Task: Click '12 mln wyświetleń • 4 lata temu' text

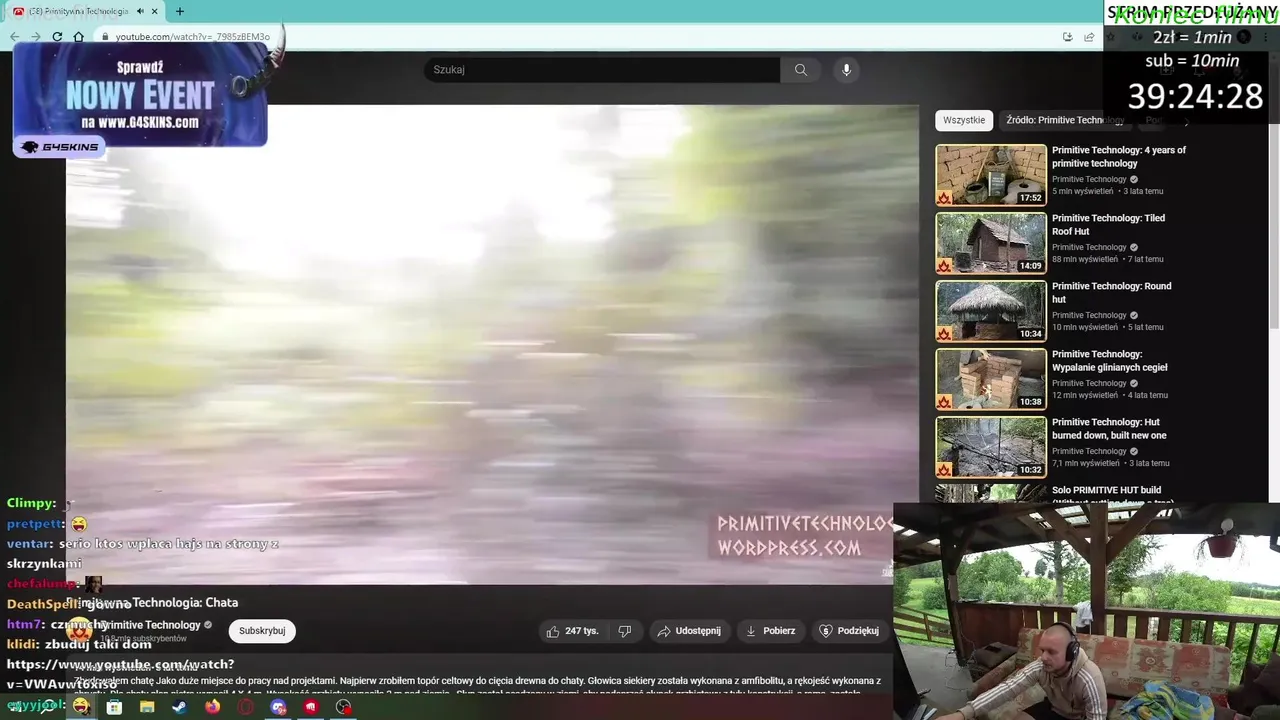Action: click(x=1110, y=395)
